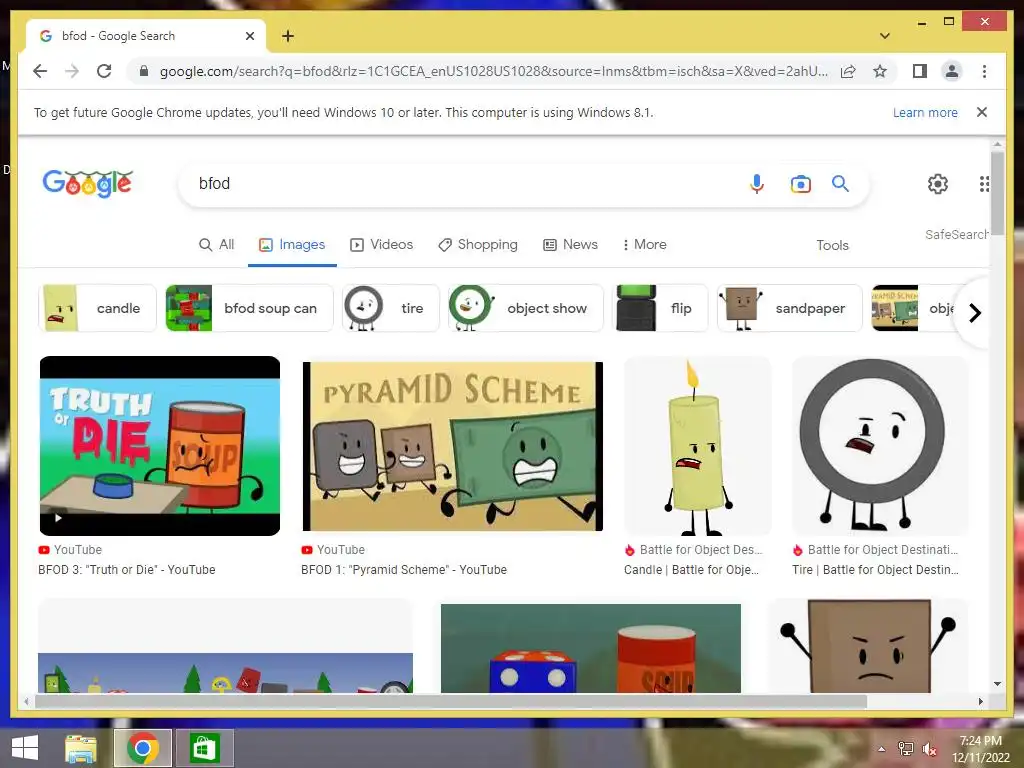
Task: Open BFOD 1 "Pyramid Scheme" YouTube link
Action: [404, 569]
